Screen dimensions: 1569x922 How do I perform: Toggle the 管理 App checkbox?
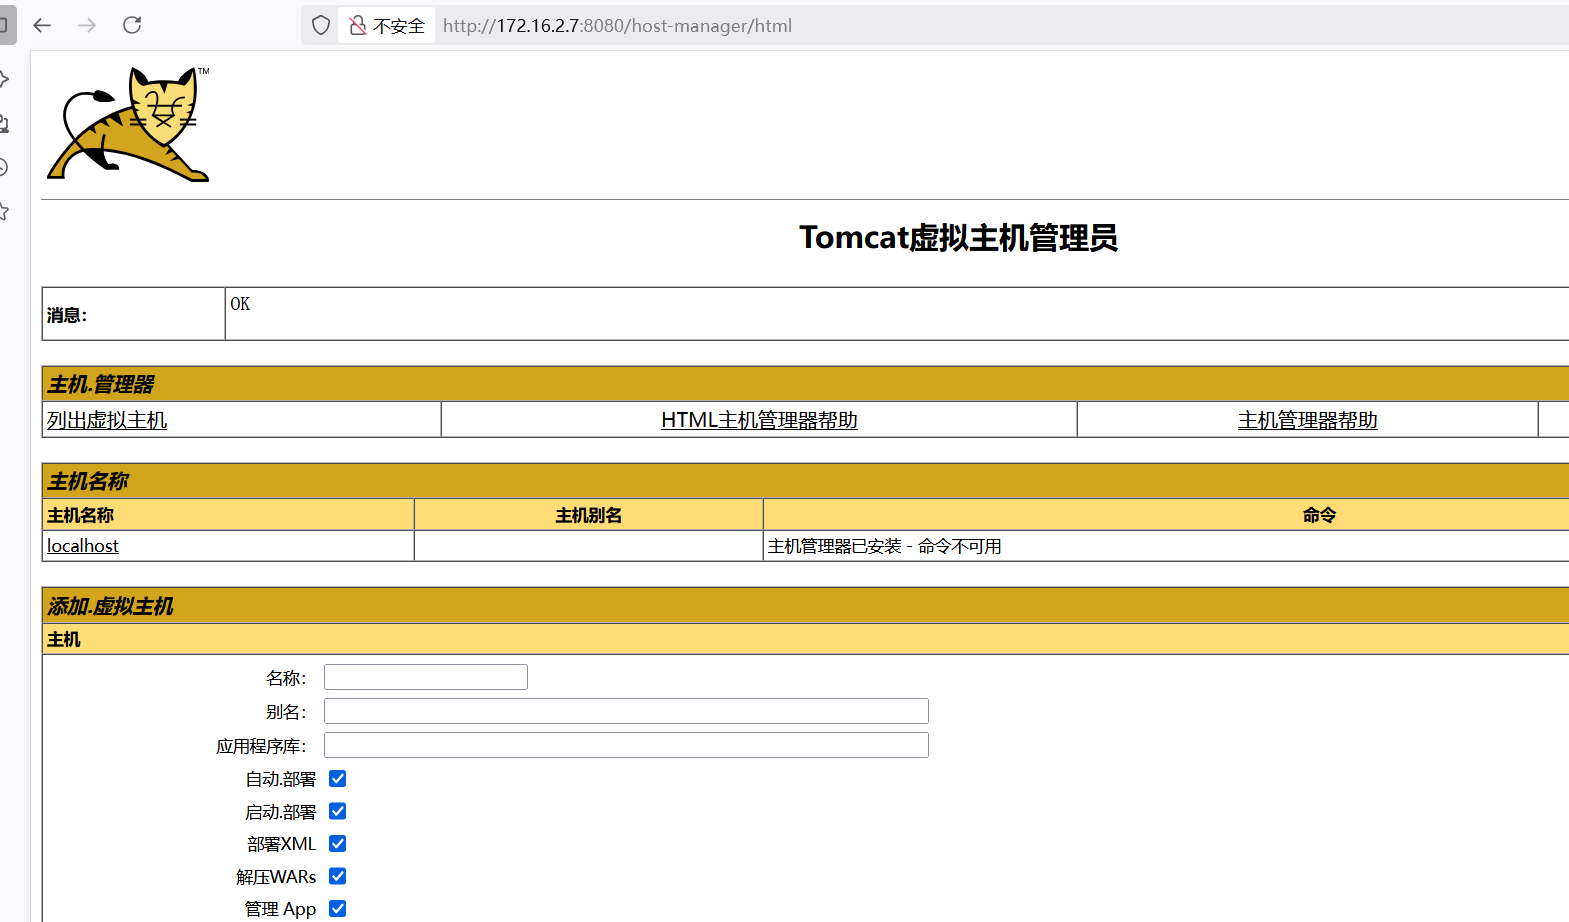point(338,908)
